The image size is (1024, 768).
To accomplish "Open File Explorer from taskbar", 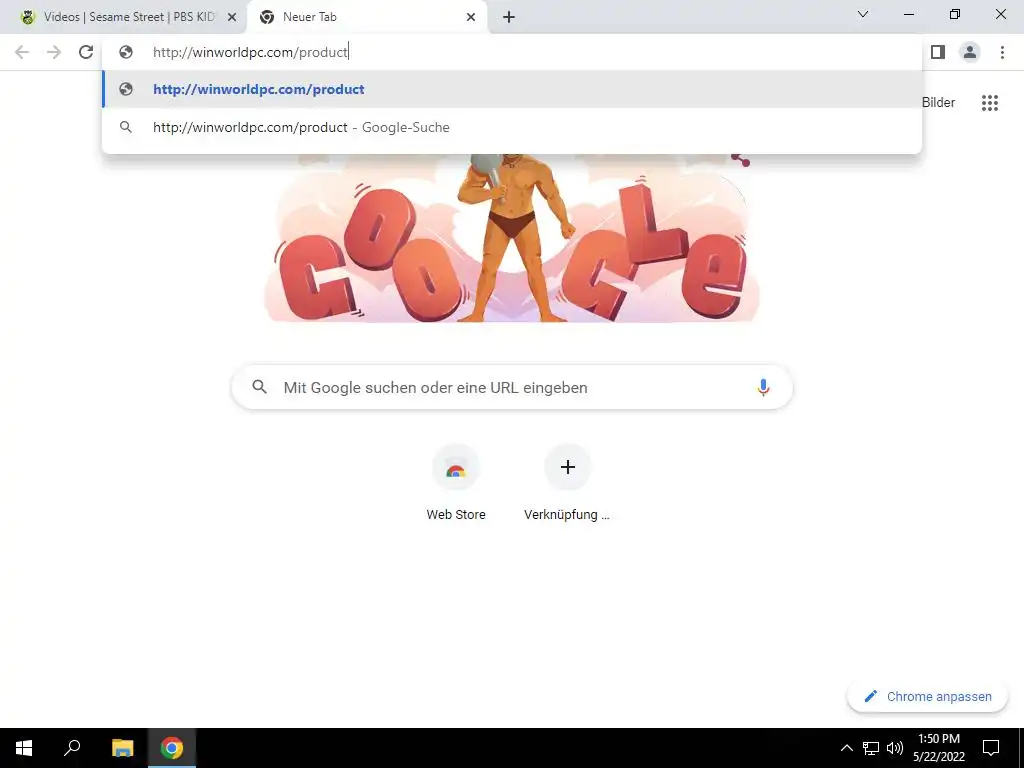I will (x=122, y=748).
